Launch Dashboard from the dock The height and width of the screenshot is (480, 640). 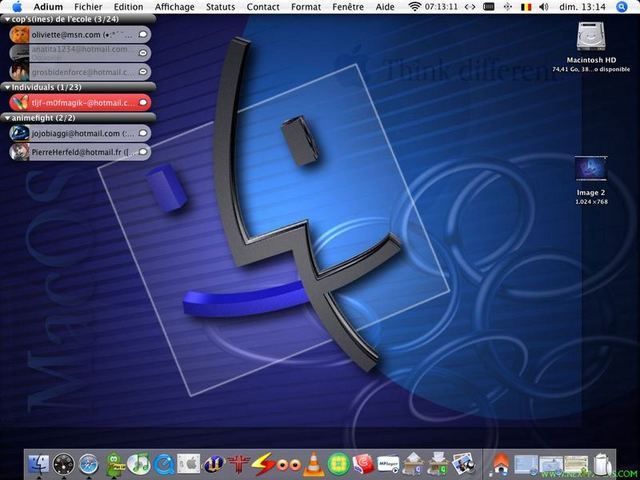(x=64, y=464)
